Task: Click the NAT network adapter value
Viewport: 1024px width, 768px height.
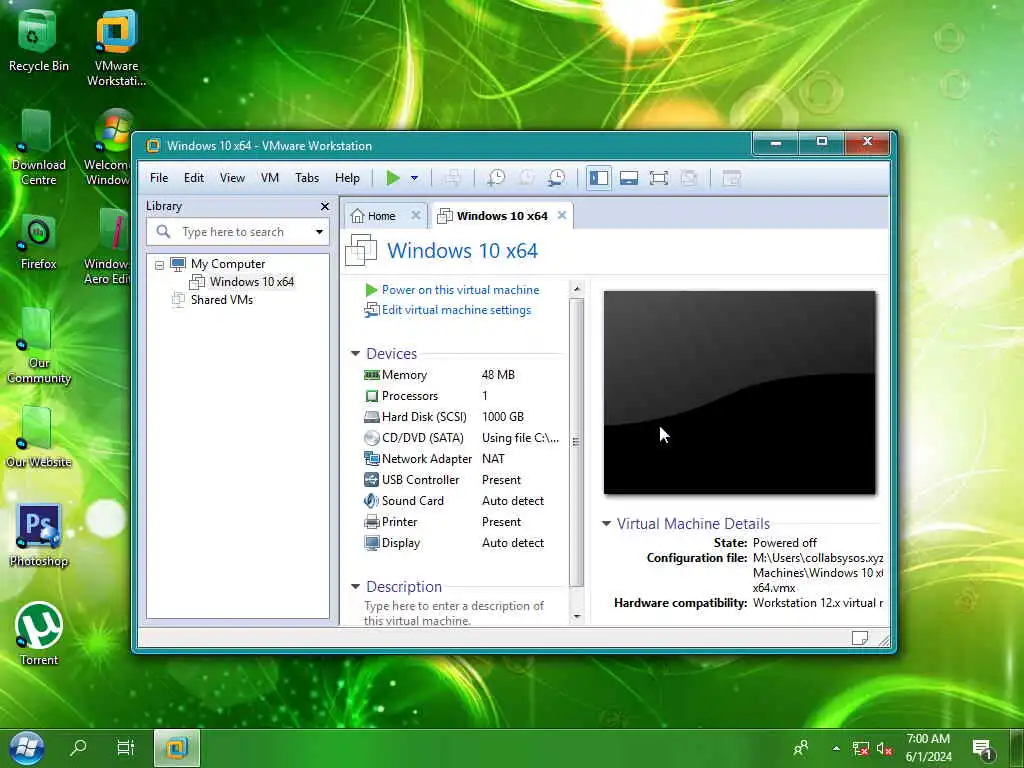Action: point(493,458)
